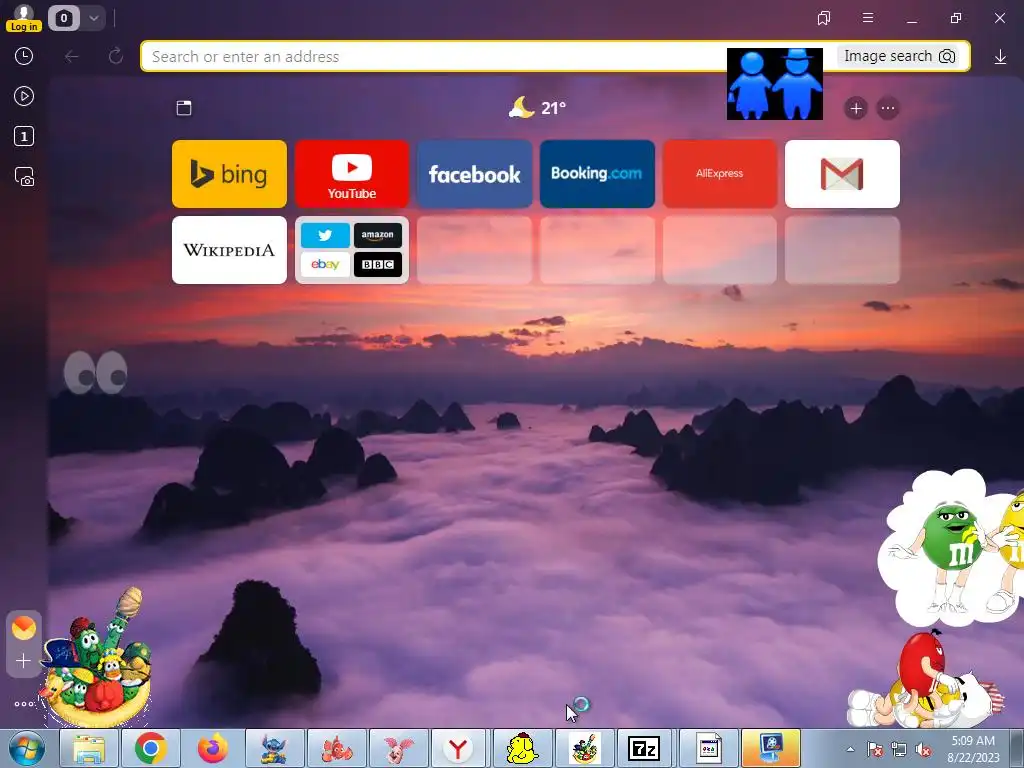Open the history clock icon in sidebar
The image size is (1024, 768).
[24, 56]
